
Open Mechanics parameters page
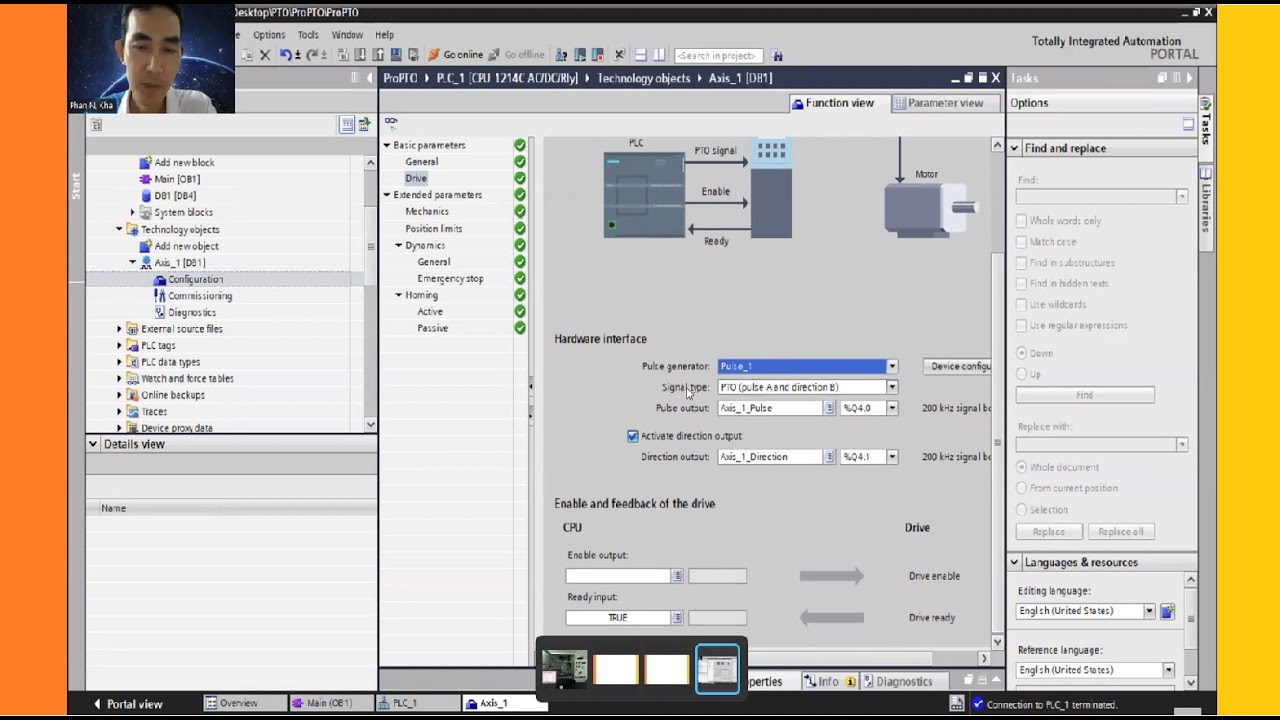[427, 212]
